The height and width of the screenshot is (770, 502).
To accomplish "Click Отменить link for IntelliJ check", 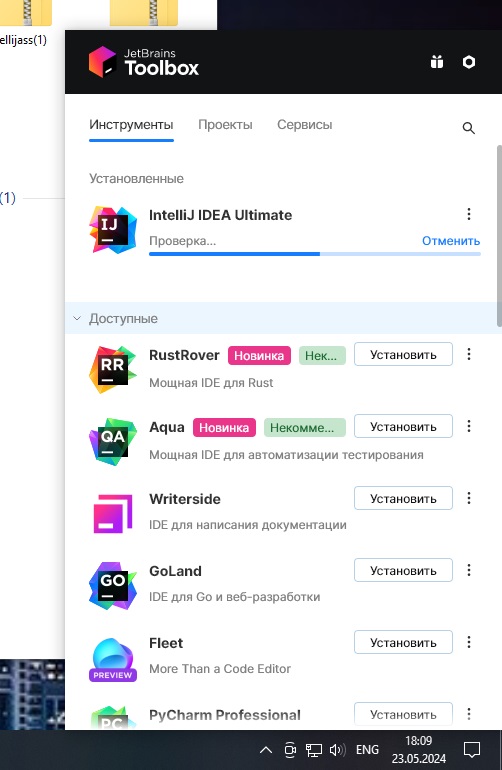I will [x=451, y=241].
